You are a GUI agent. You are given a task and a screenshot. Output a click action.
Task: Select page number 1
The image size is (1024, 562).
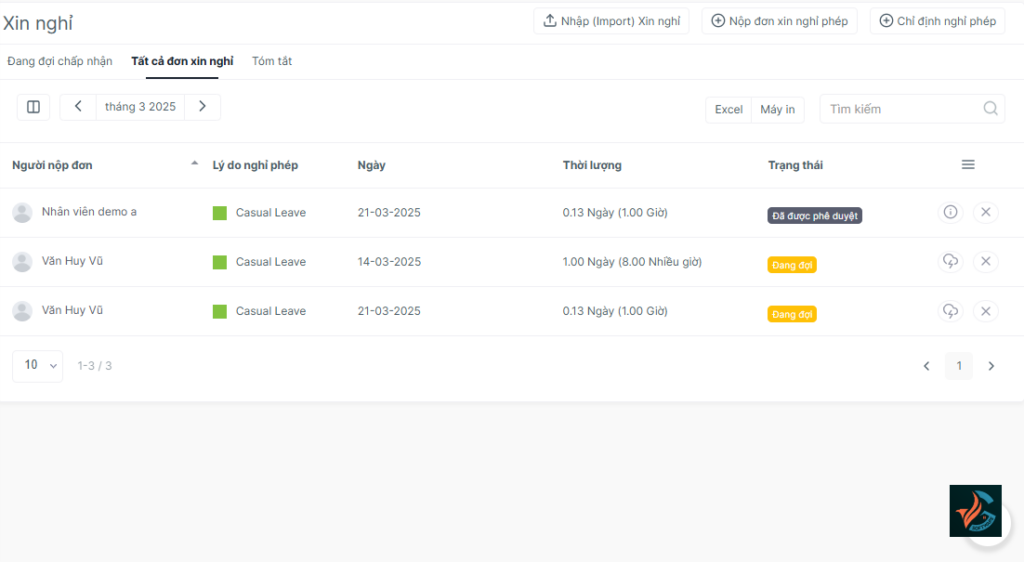959,366
